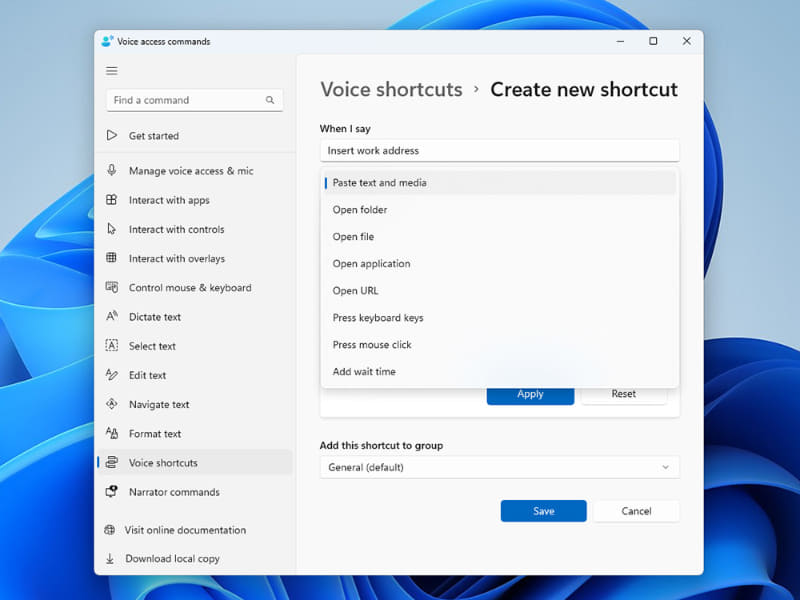Viewport: 800px width, 600px height.
Task: Click the search magnifier icon
Action: [270, 100]
